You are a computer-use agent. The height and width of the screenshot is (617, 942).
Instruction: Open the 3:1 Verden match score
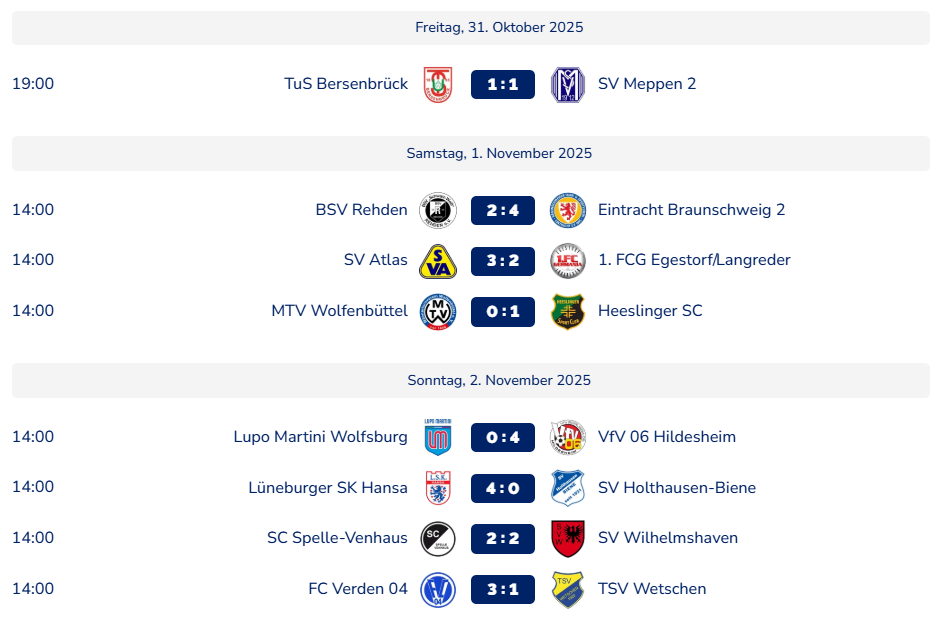503,589
